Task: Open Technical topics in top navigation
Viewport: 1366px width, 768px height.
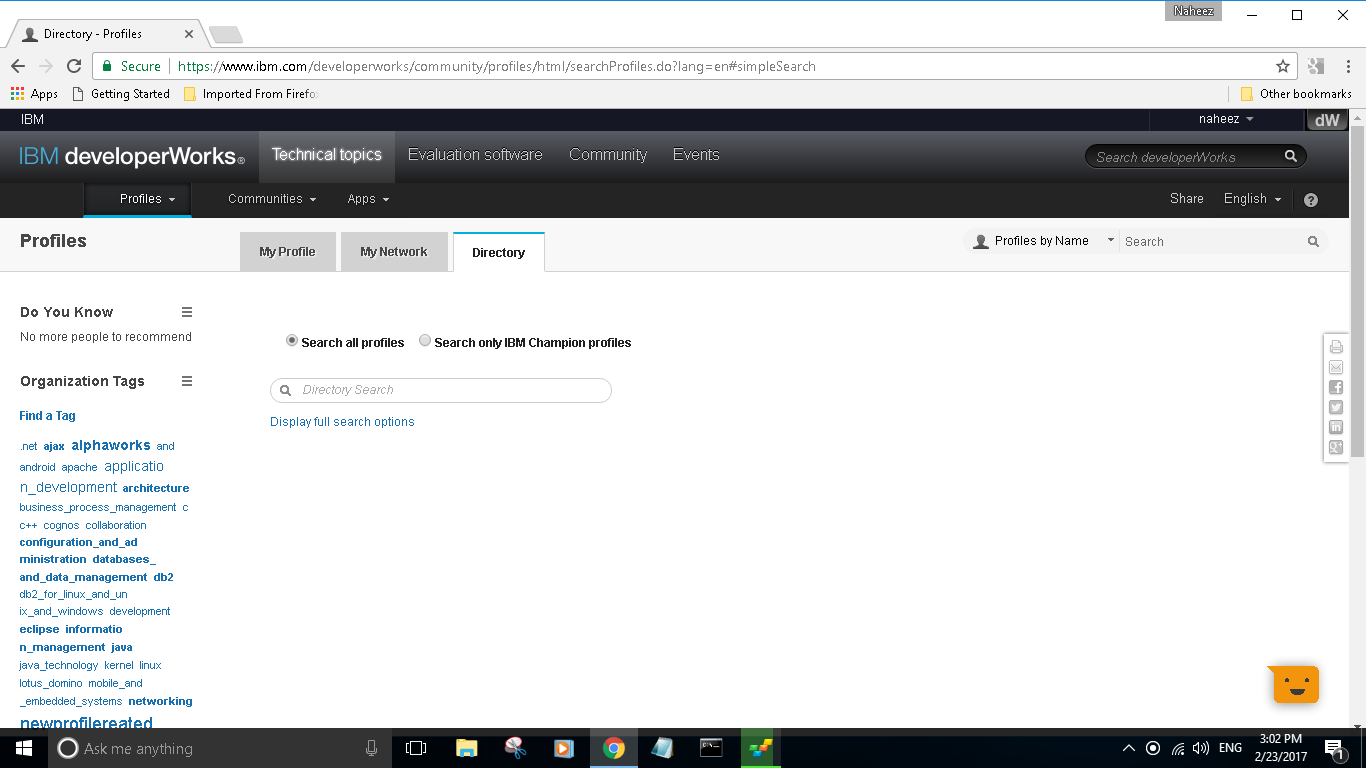Action: pos(327,155)
